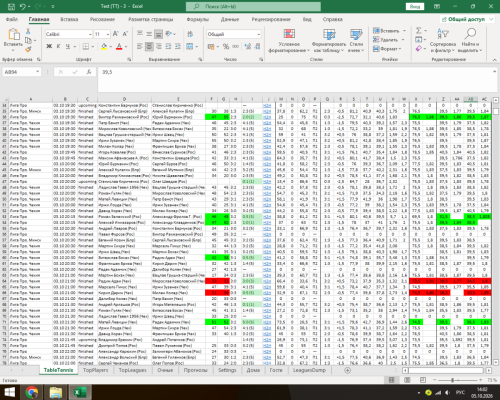Decrease the cell indent
The image size is (500, 400).
click(x=168, y=46)
